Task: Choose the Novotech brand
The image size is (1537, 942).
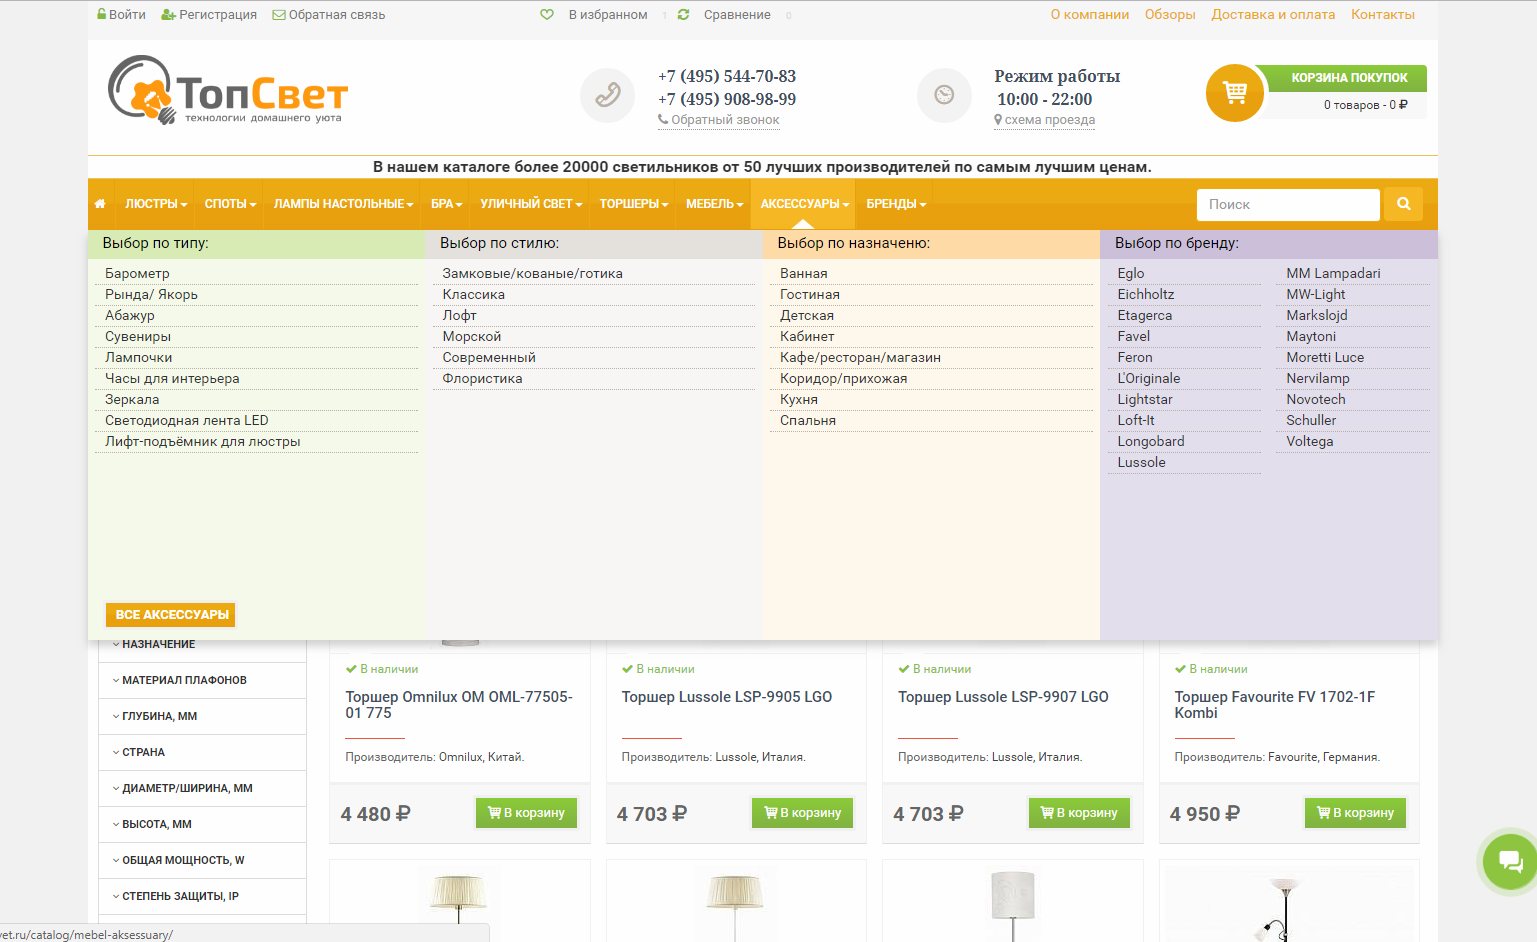Action: (1316, 399)
